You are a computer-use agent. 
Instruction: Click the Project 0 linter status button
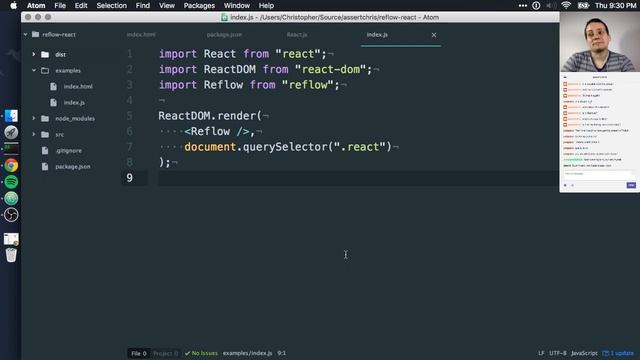coord(166,353)
